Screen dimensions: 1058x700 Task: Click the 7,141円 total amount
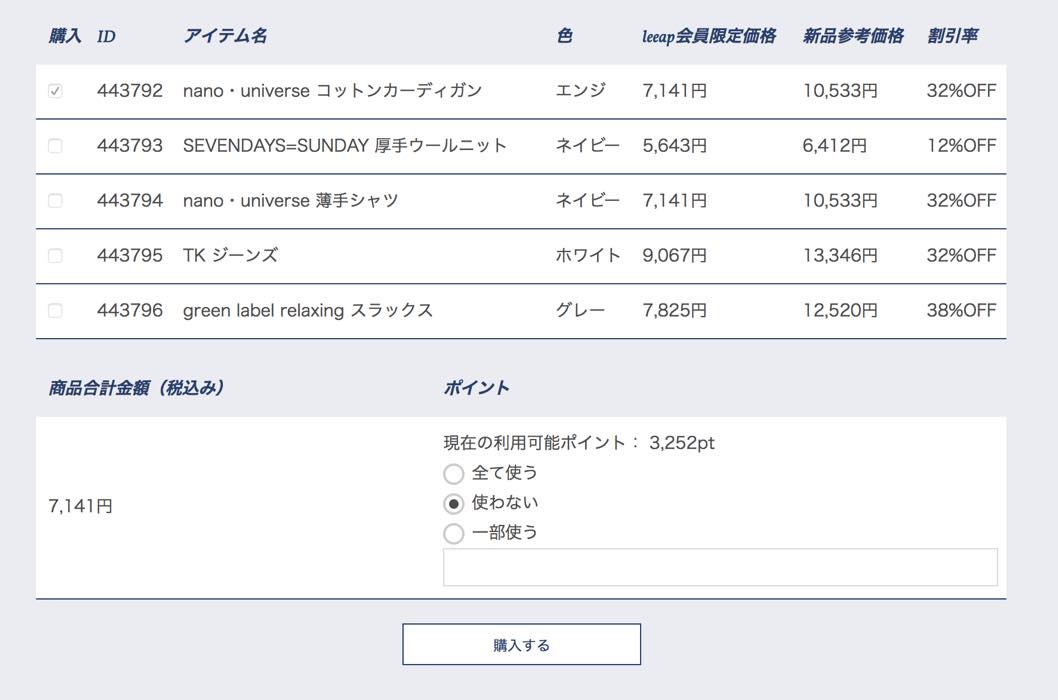pyautogui.click(x=80, y=506)
